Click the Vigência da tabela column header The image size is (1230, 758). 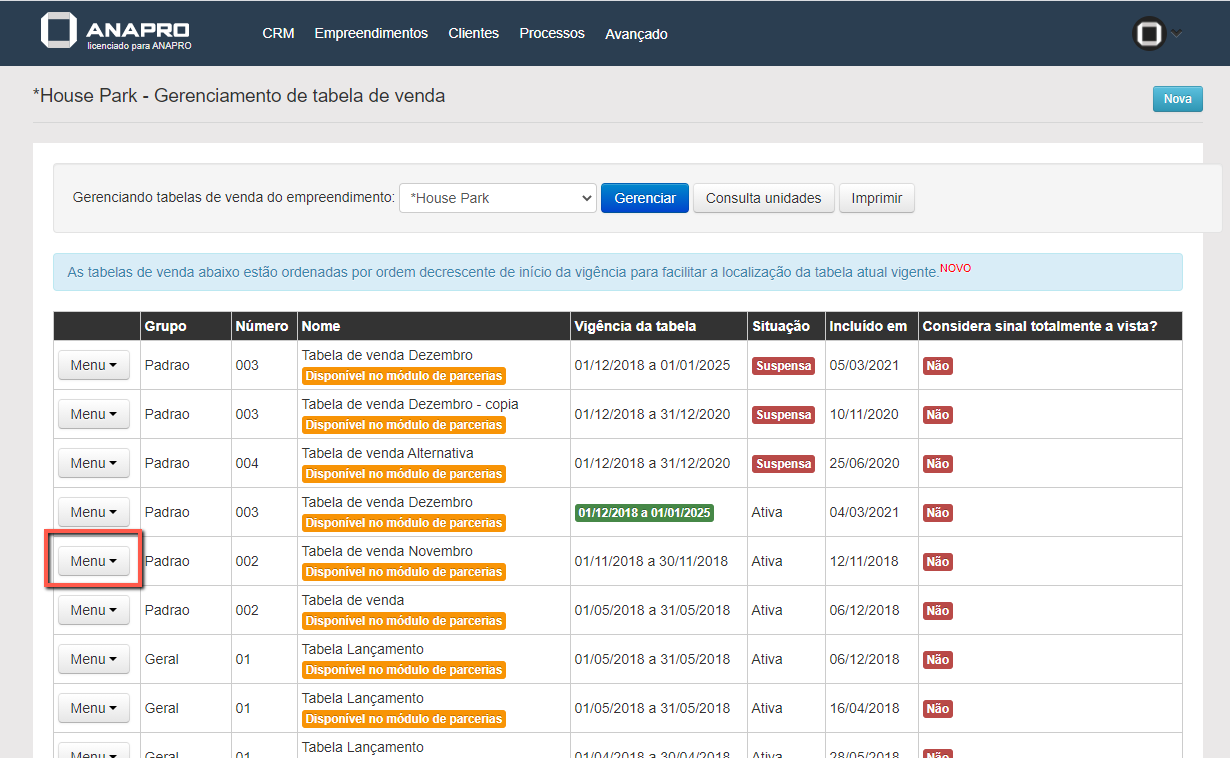pos(635,326)
